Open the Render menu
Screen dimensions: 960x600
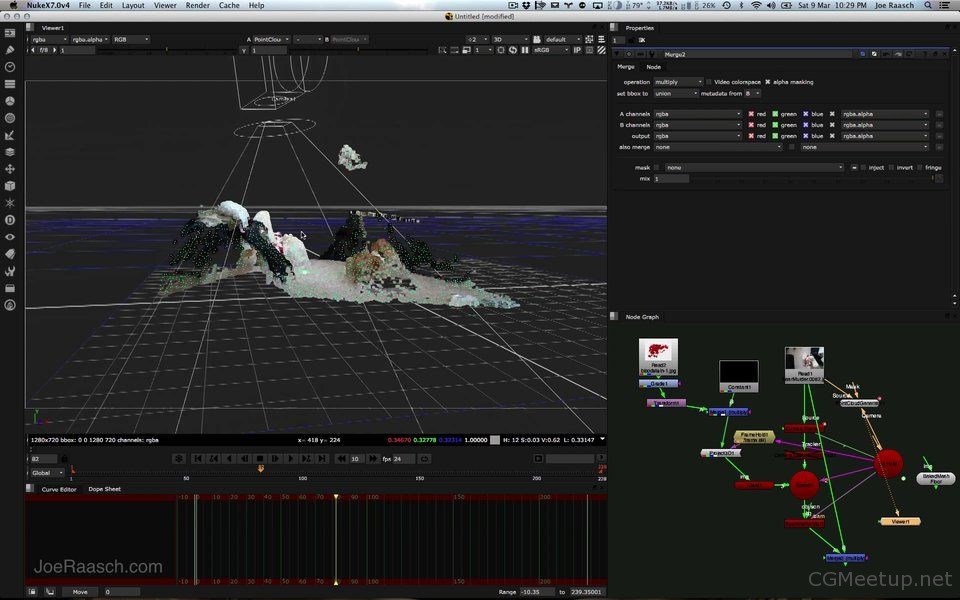198,5
